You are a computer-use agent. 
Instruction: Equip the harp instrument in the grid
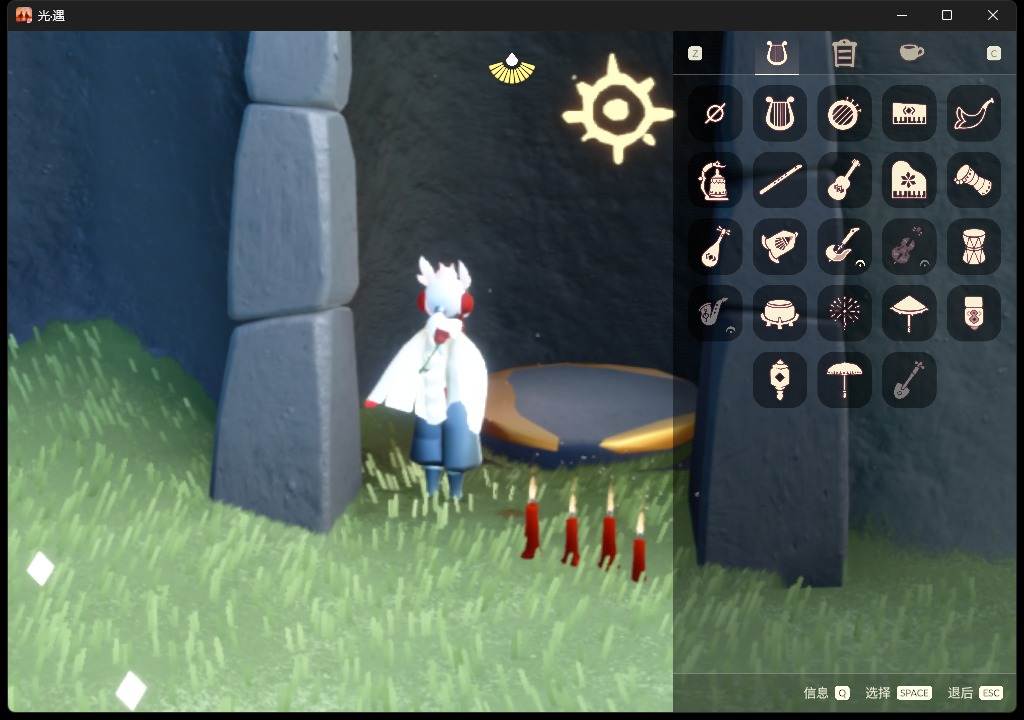780,114
